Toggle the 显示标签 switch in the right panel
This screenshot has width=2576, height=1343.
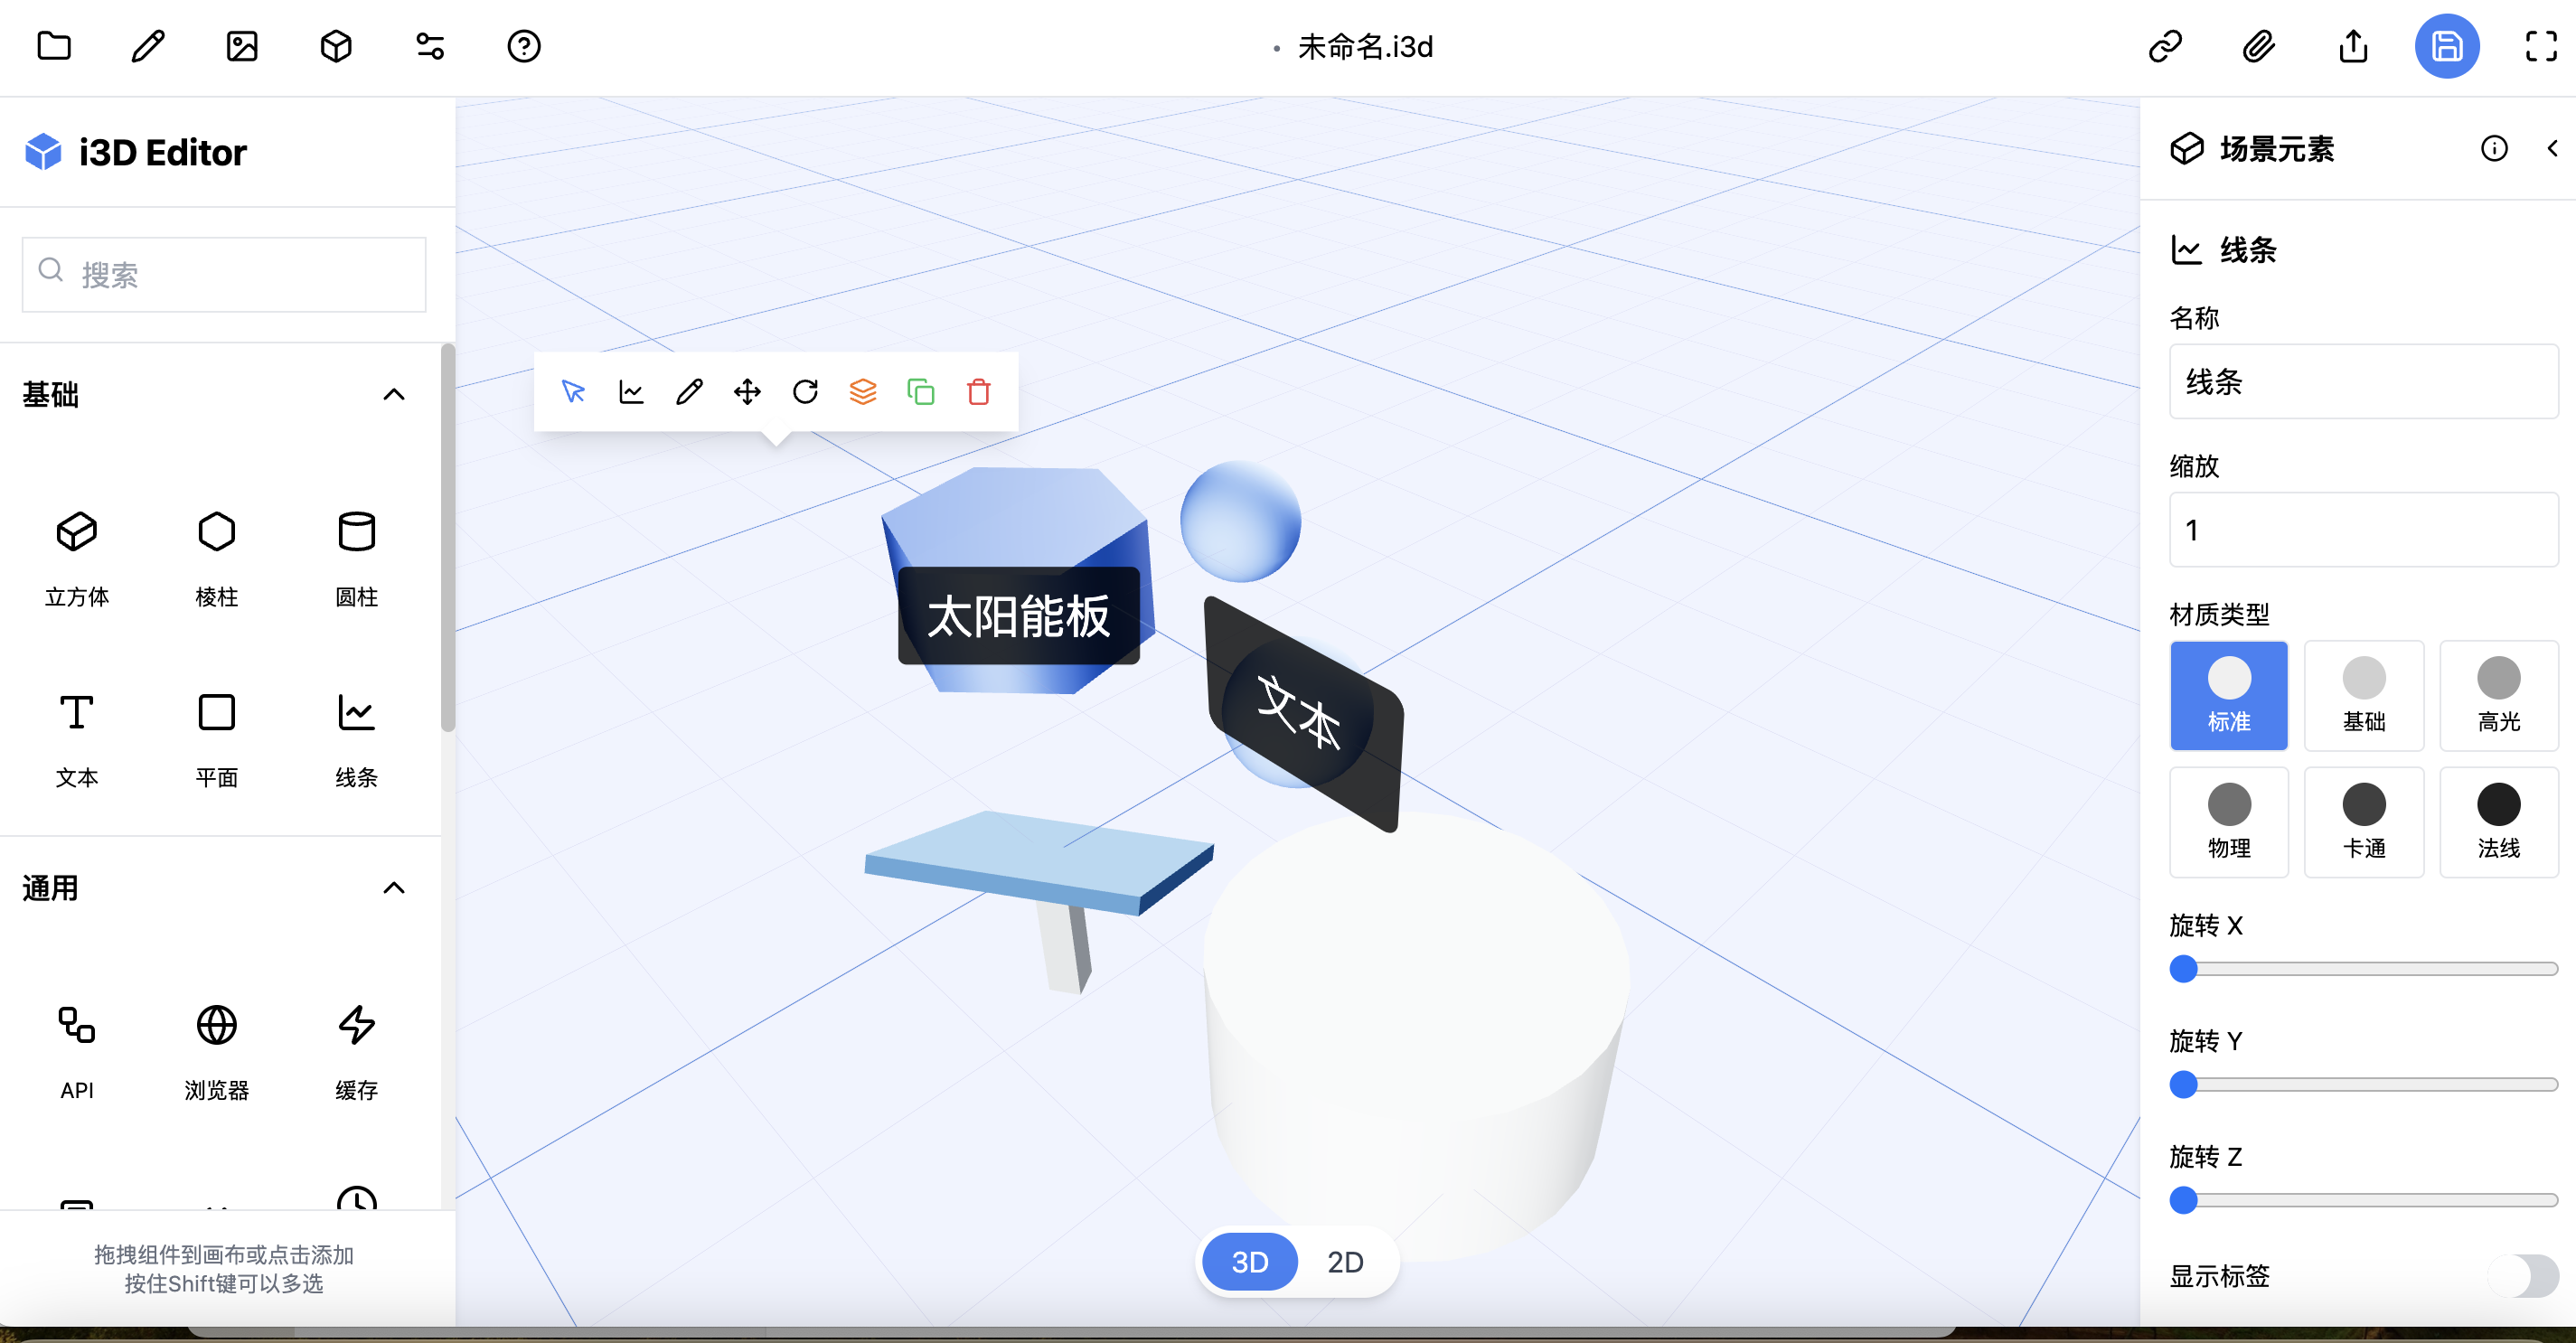click(2528, 1276)
